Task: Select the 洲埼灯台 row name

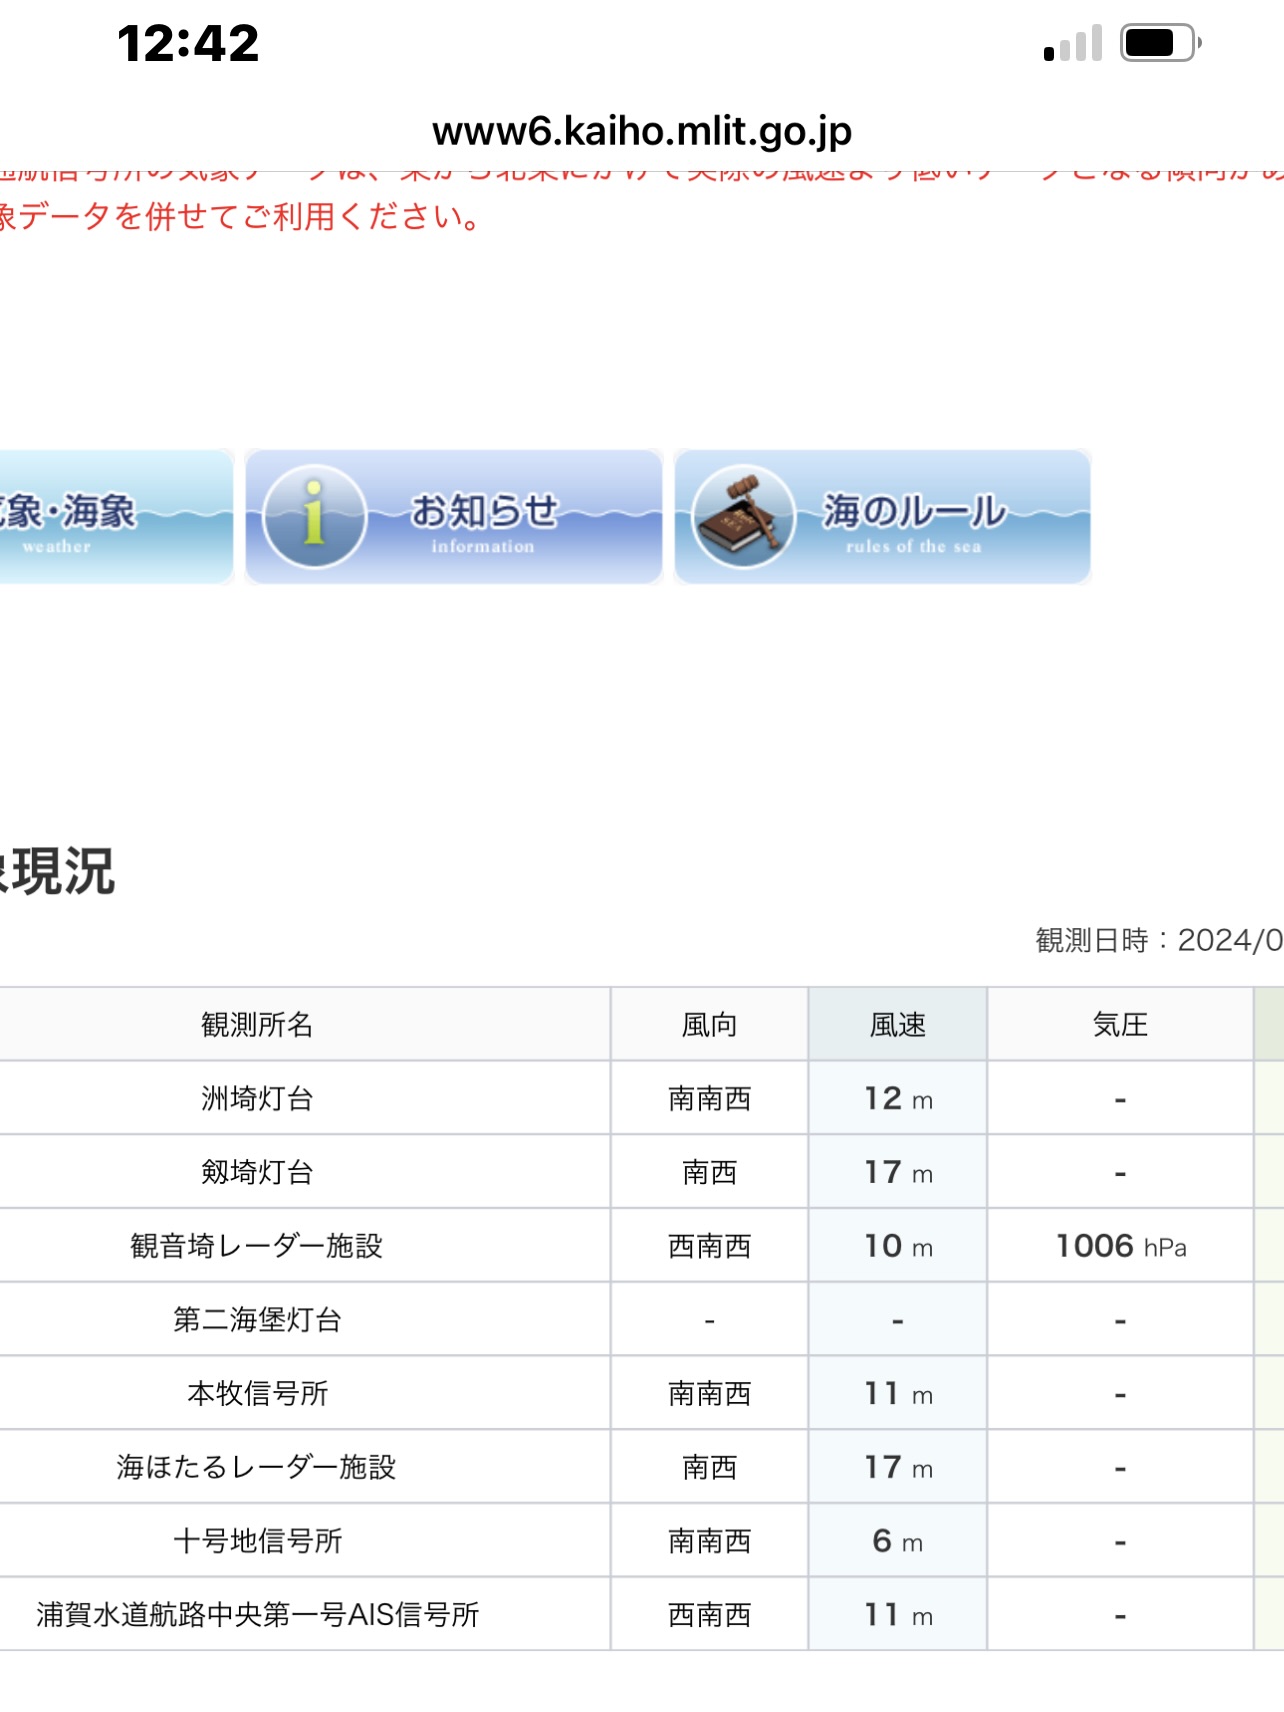Action: click(257, 1098)
